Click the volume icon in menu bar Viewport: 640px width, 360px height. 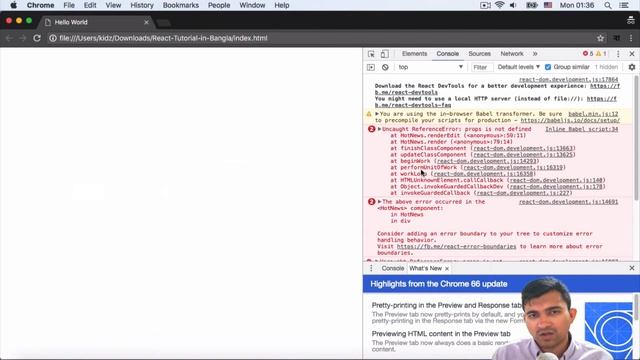click(x=513, y=5)
